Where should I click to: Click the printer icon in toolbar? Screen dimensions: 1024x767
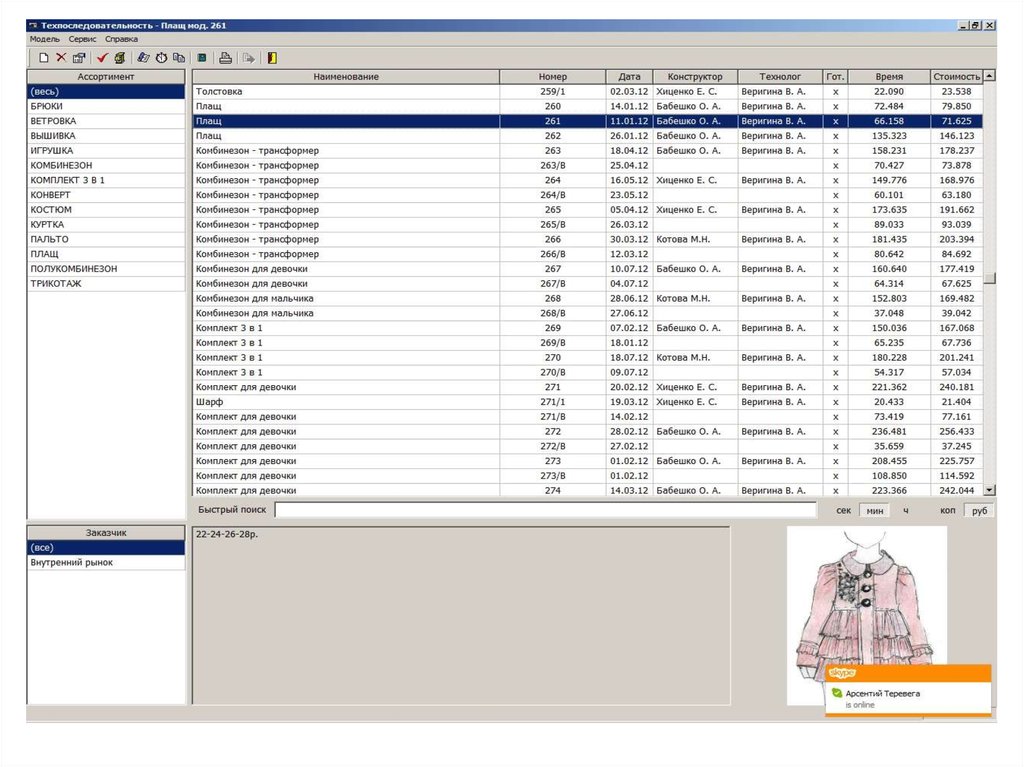tap(226, 58)
